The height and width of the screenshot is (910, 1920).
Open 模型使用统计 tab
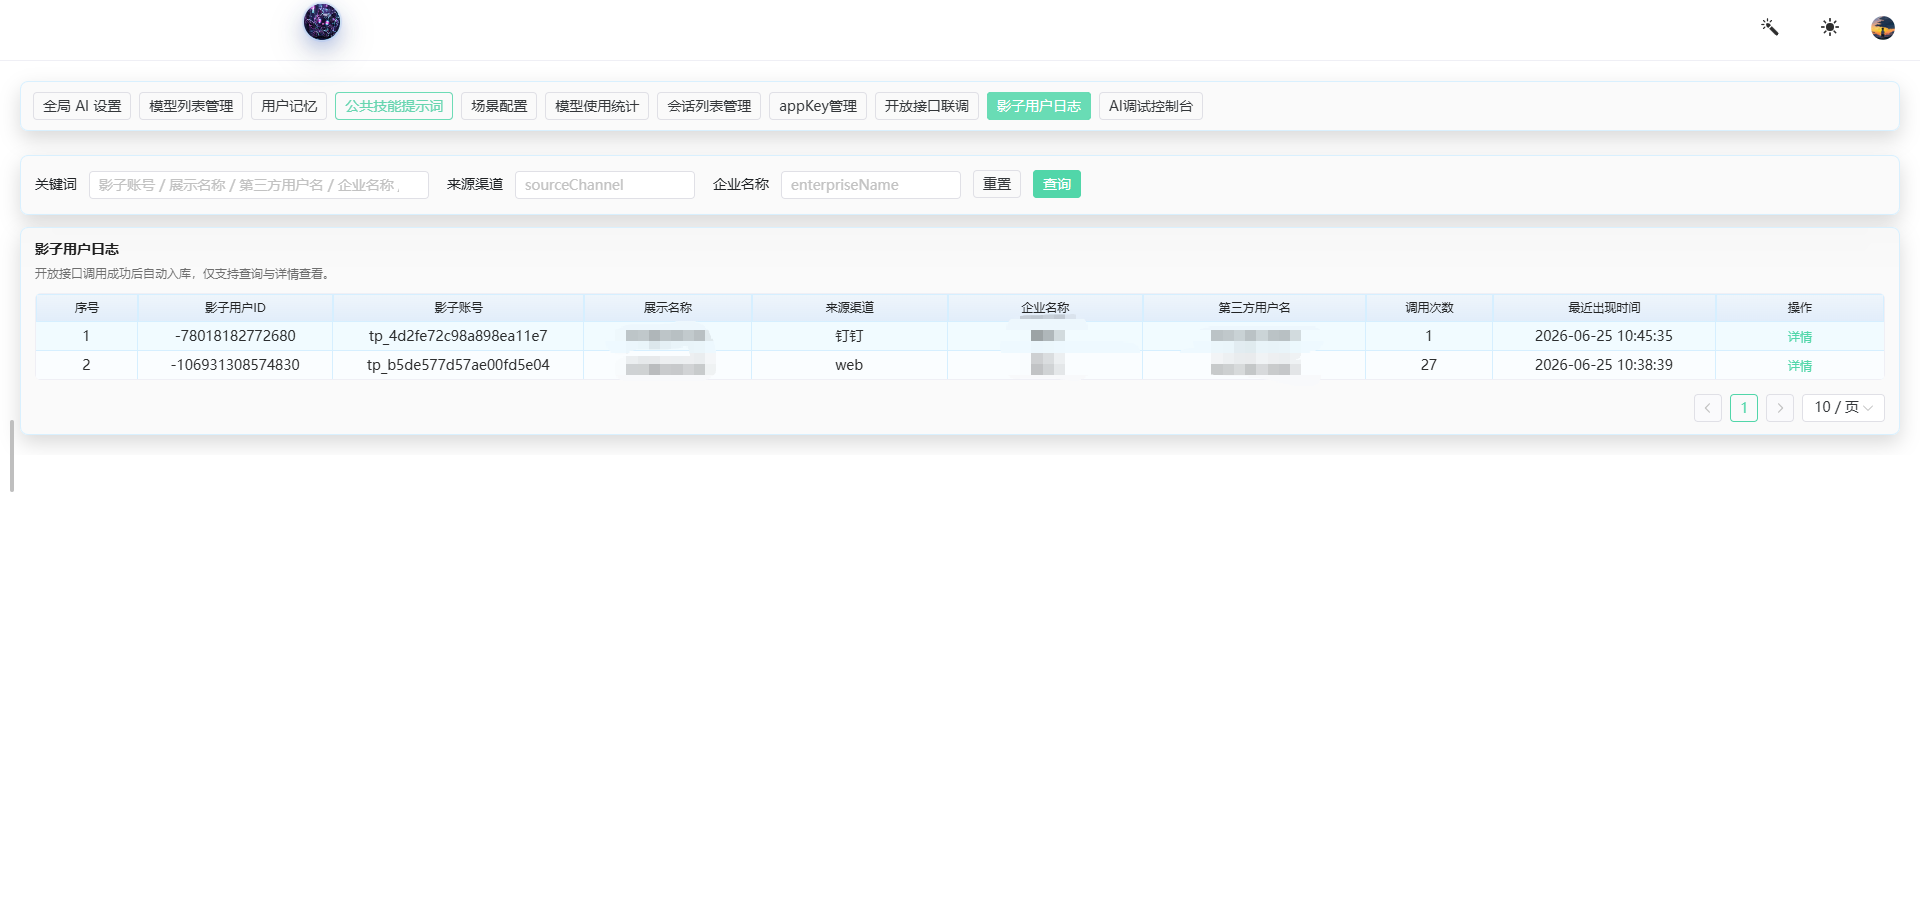[x=597, y=106]
